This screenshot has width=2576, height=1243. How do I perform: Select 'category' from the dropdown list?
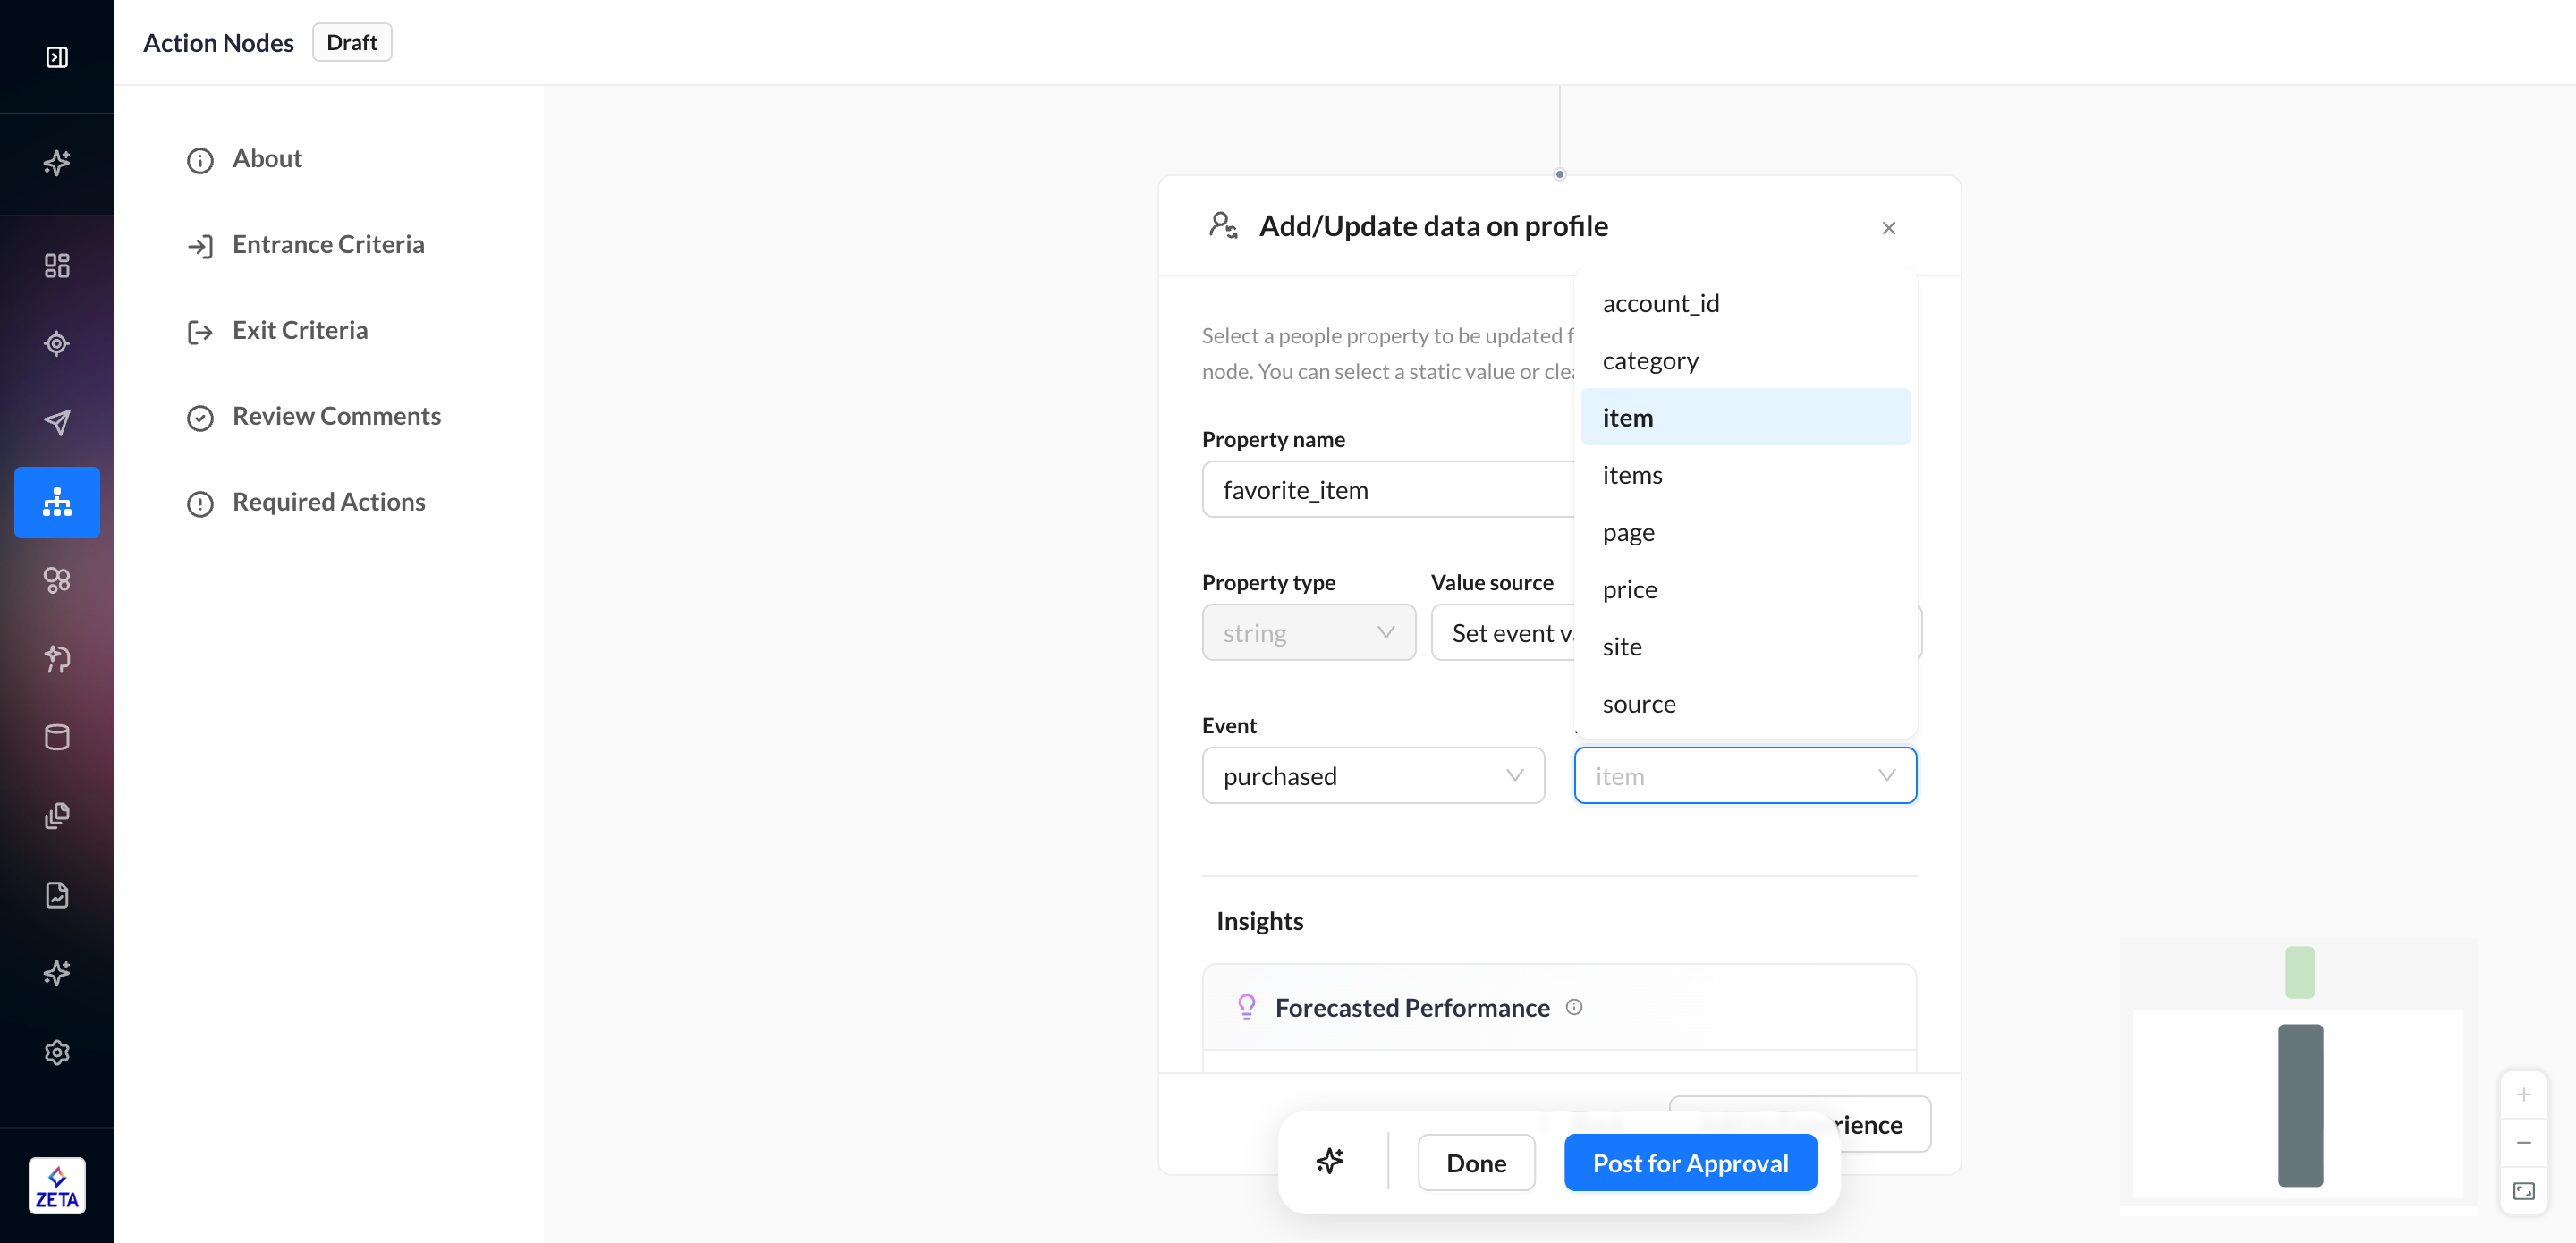tap(1650, 360)
